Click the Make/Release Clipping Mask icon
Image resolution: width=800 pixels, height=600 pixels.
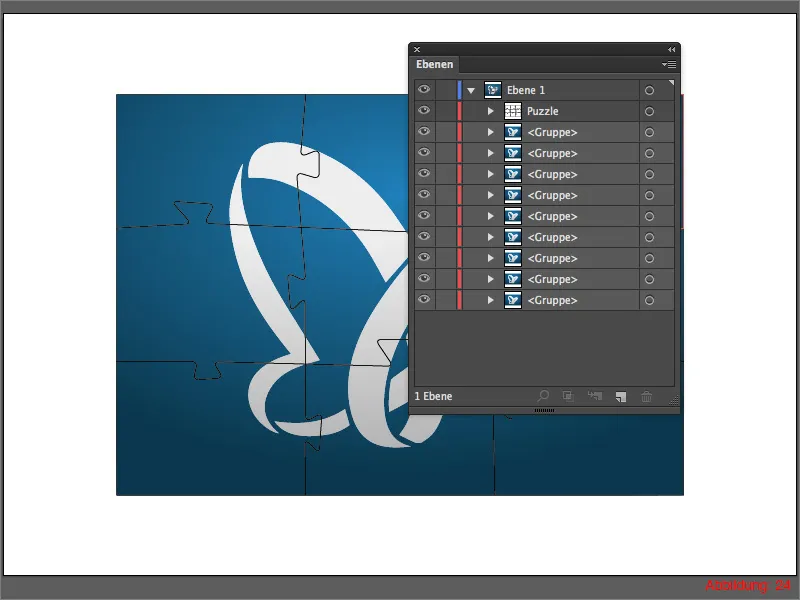pos(568,396)
